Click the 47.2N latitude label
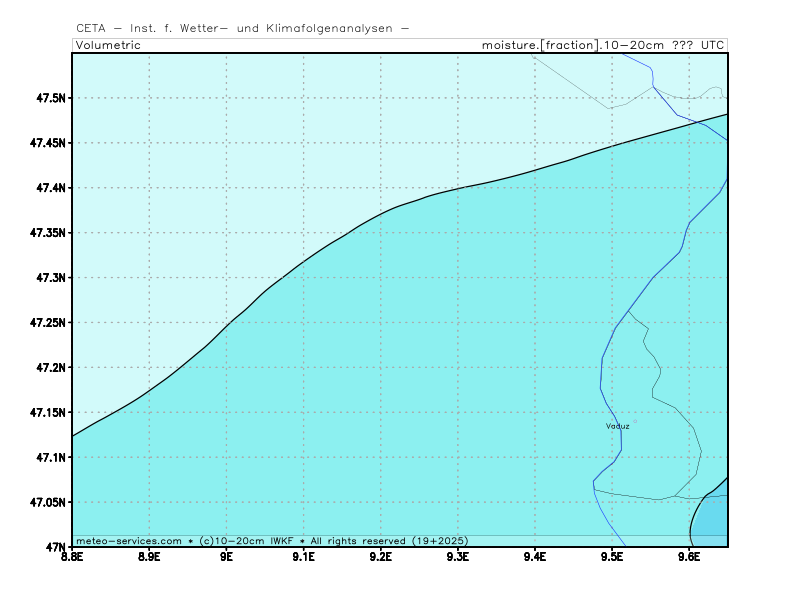 pos(51,367)
